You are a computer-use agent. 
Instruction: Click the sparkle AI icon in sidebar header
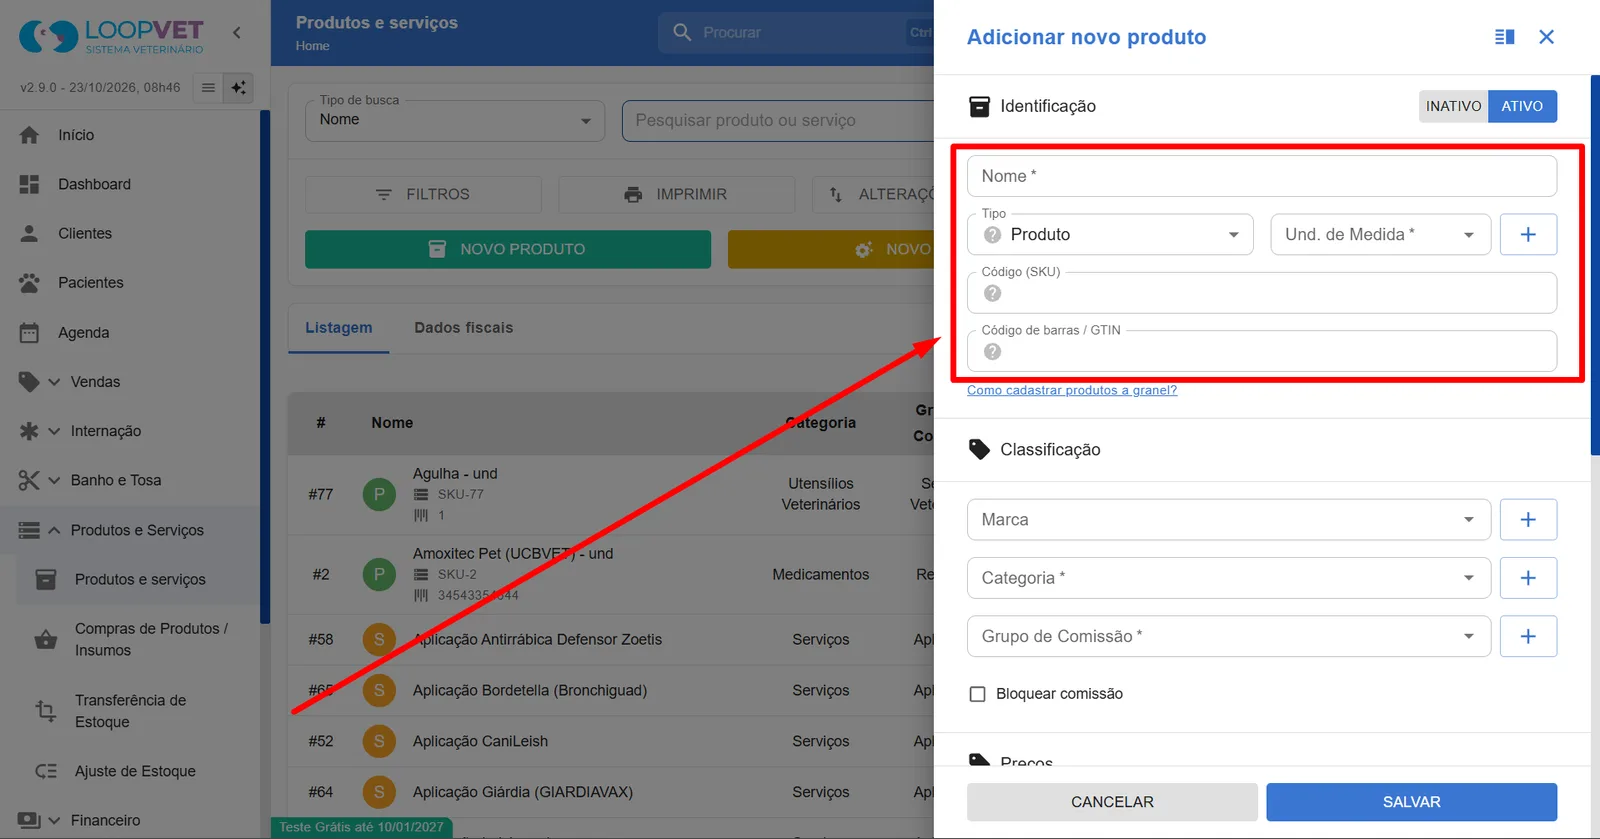(239, 88)
